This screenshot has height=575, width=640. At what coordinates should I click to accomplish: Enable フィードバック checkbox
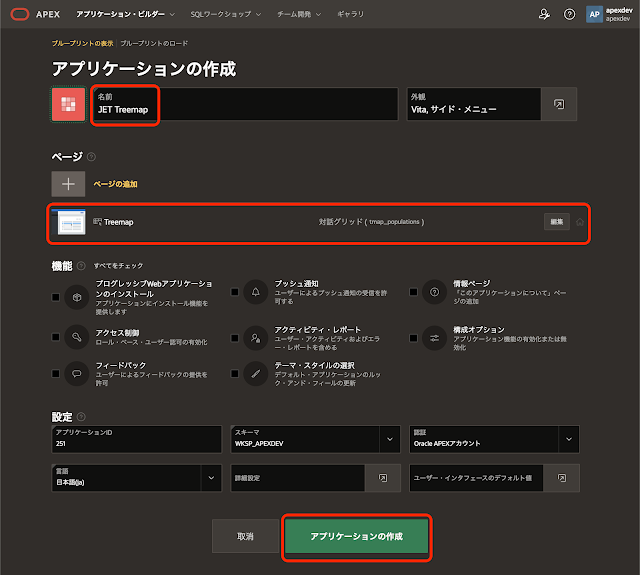[56, 373]
